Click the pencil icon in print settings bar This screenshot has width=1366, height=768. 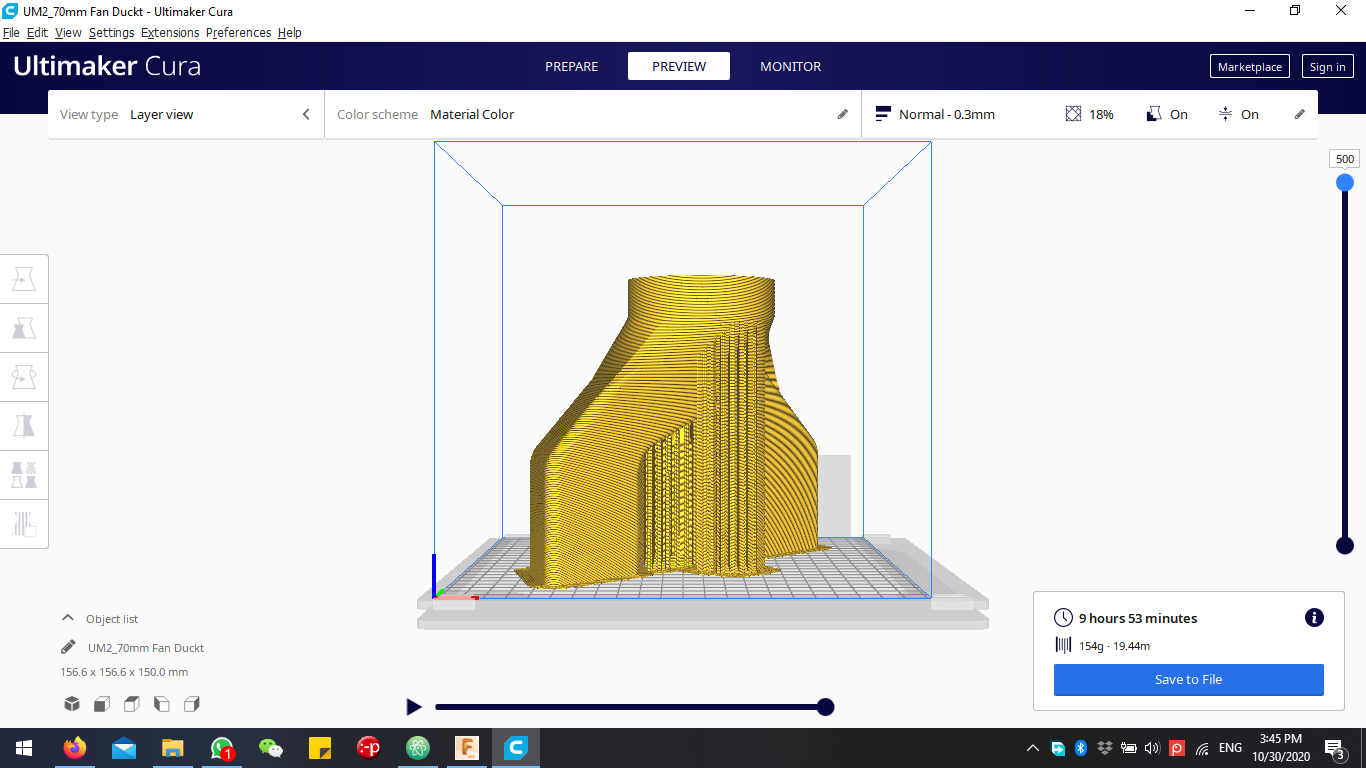[x=1299, y=114]
